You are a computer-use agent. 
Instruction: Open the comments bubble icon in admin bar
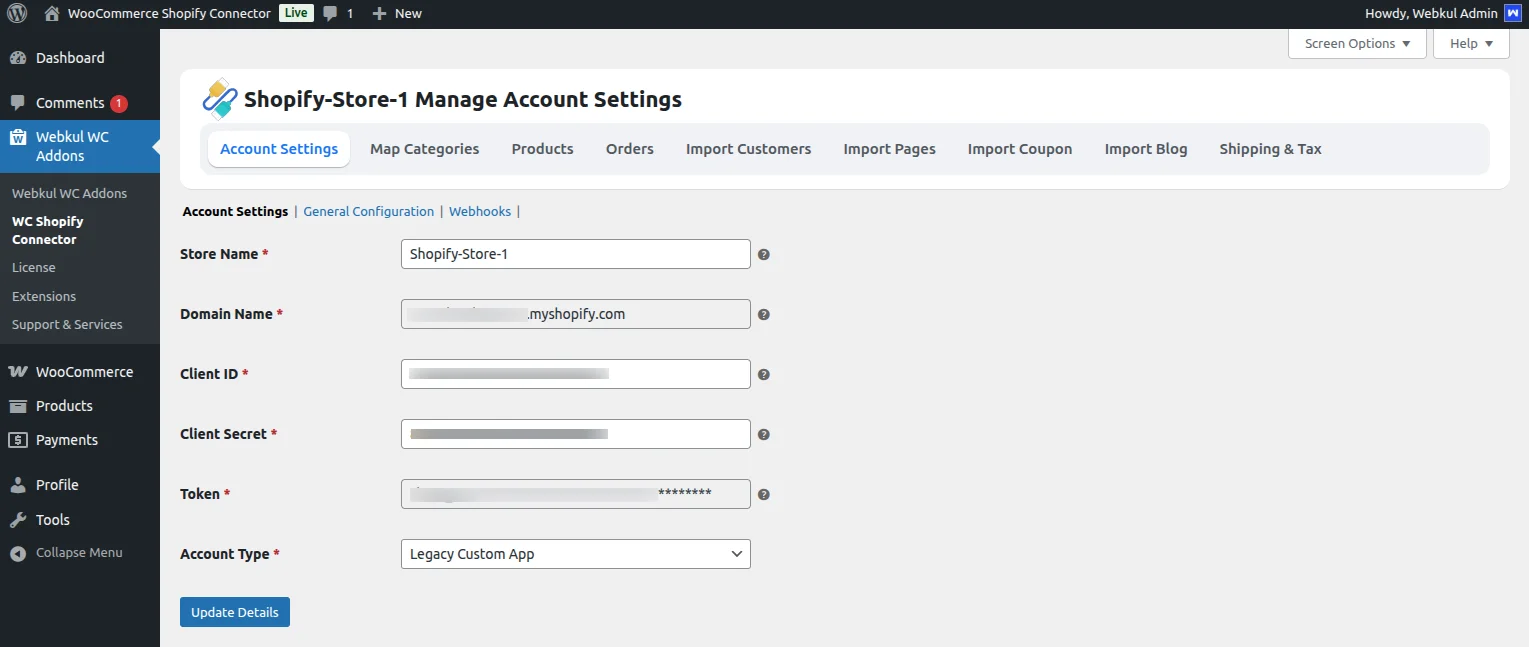pos(331,14)
